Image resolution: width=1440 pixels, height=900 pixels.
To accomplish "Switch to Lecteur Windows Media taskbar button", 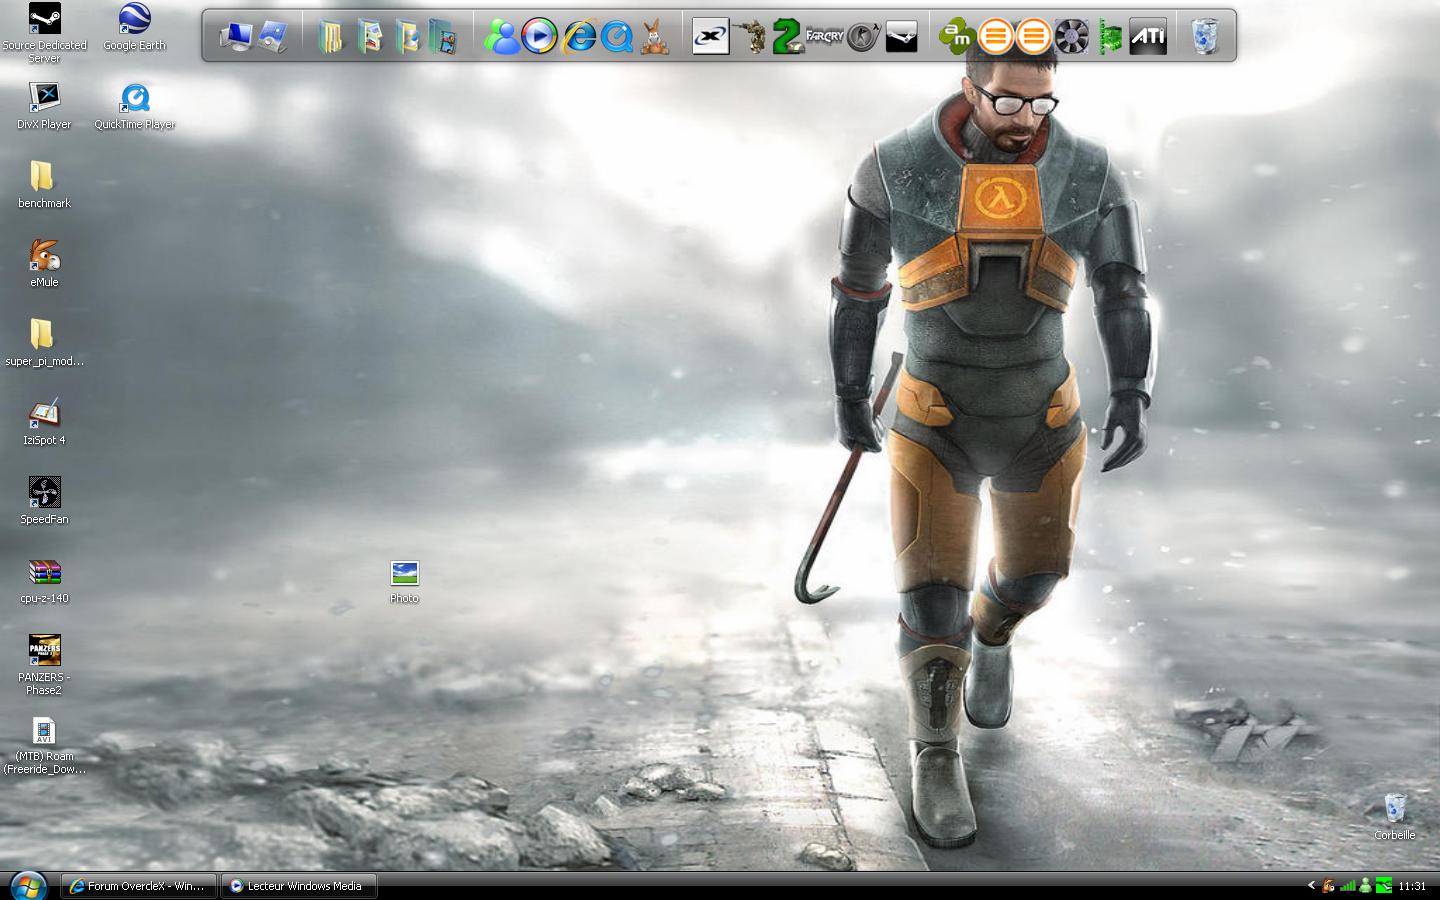I will click(x=298, y=886).
